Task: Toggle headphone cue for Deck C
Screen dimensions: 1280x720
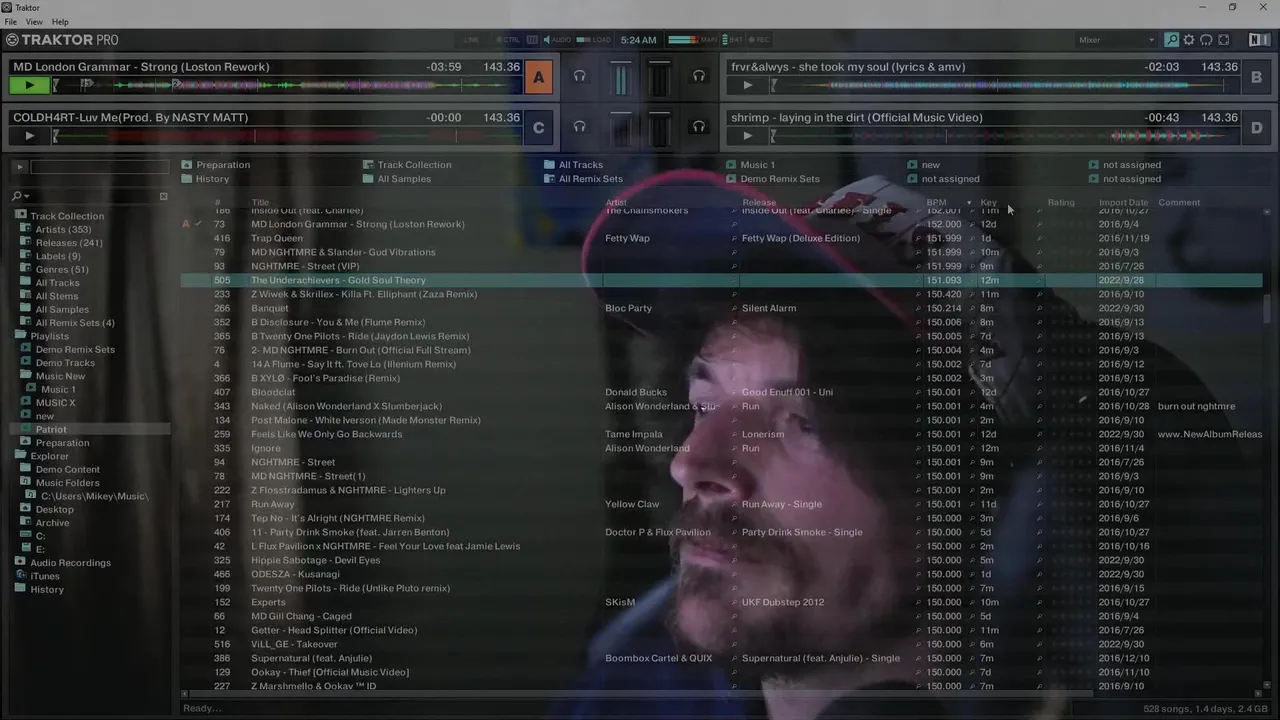Action: point(579,126)
